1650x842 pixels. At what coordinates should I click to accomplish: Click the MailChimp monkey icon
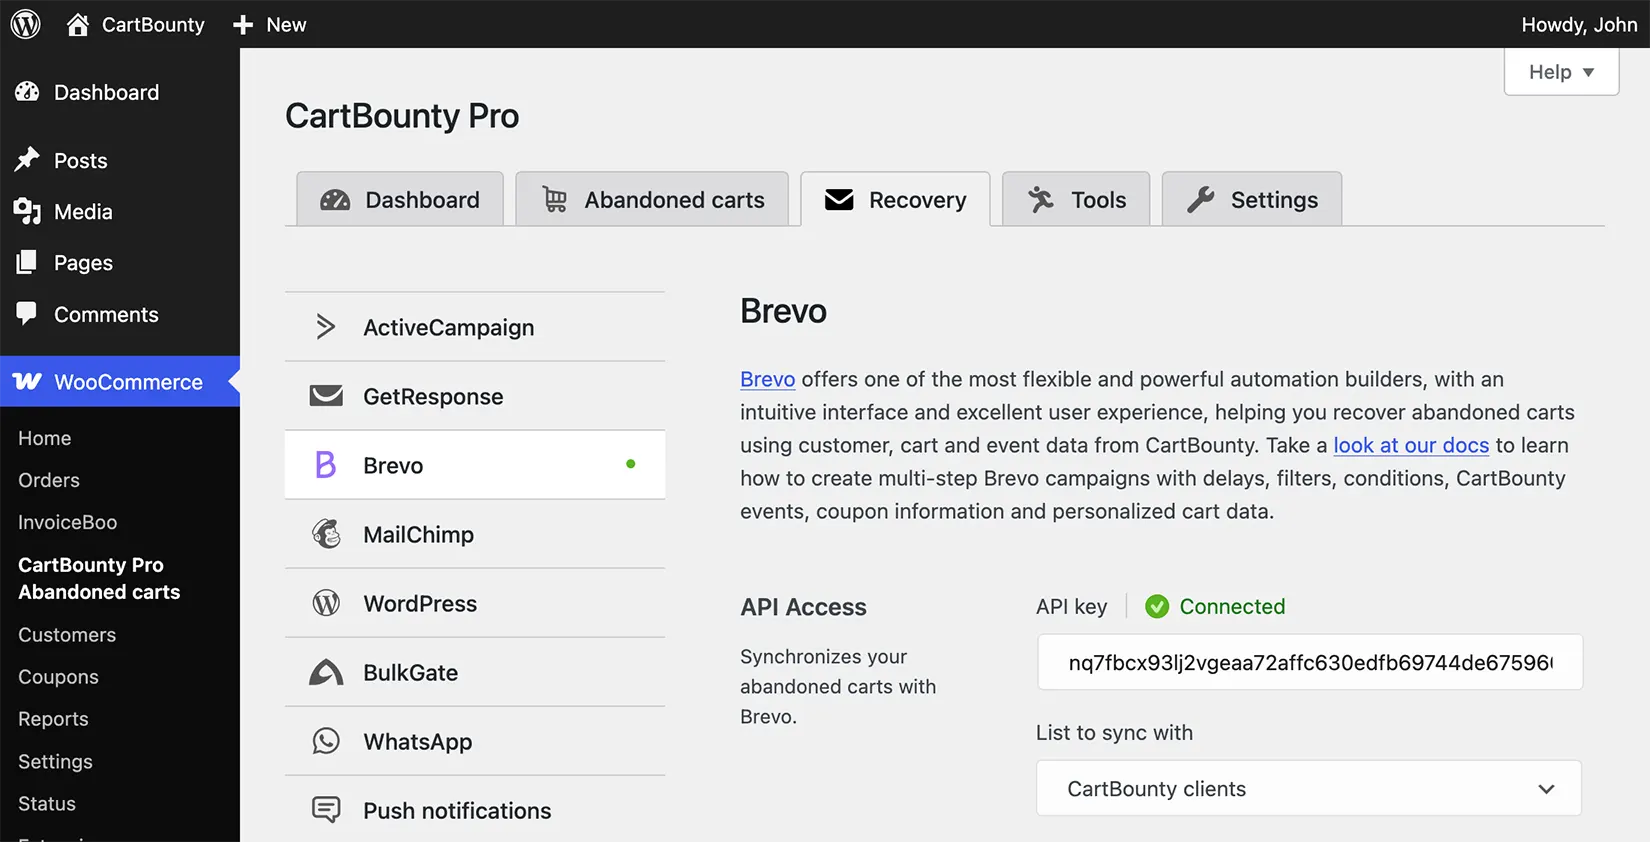click(x=326, y=534)
